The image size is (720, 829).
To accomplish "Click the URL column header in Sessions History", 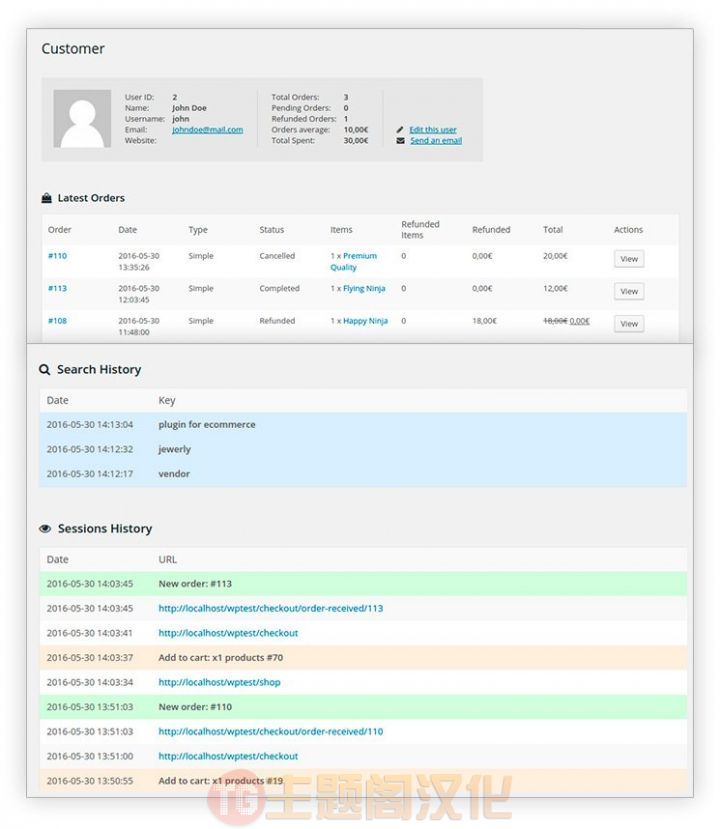I will click(168, 559).
